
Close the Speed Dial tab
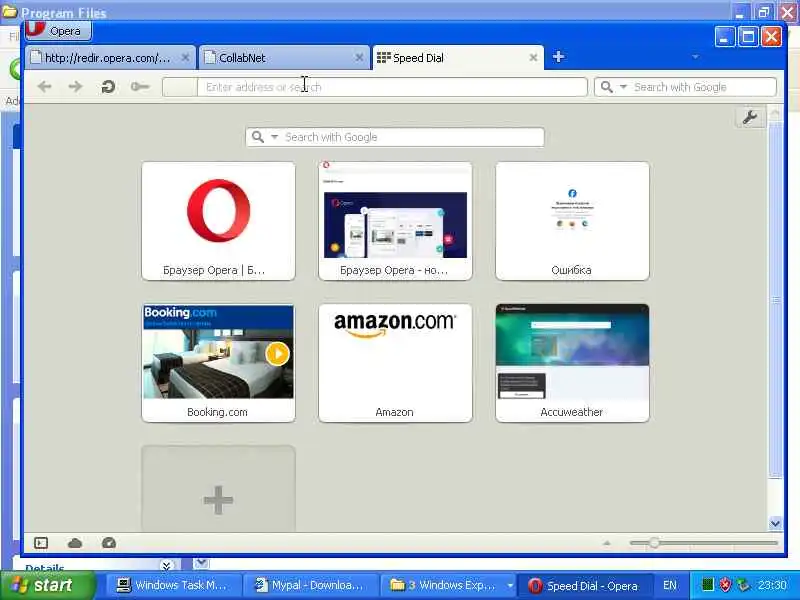click(x=533, y=58)
